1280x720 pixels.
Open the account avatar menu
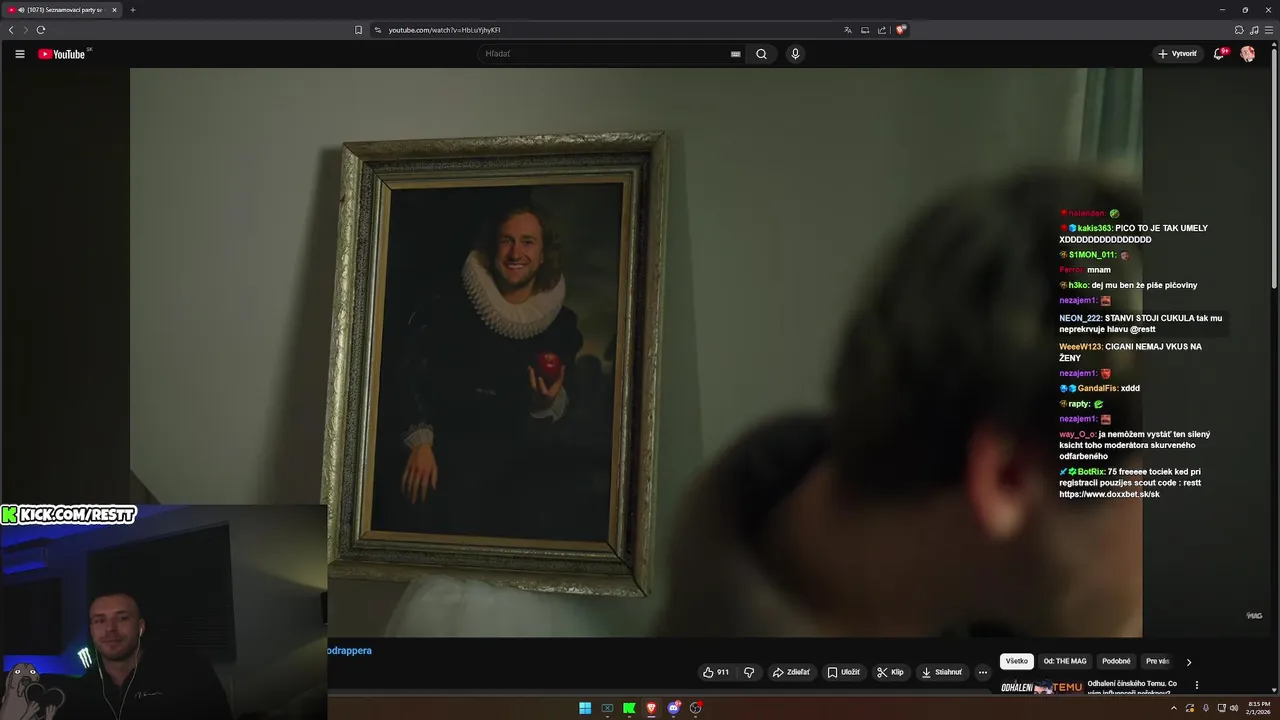[1248, 54]
